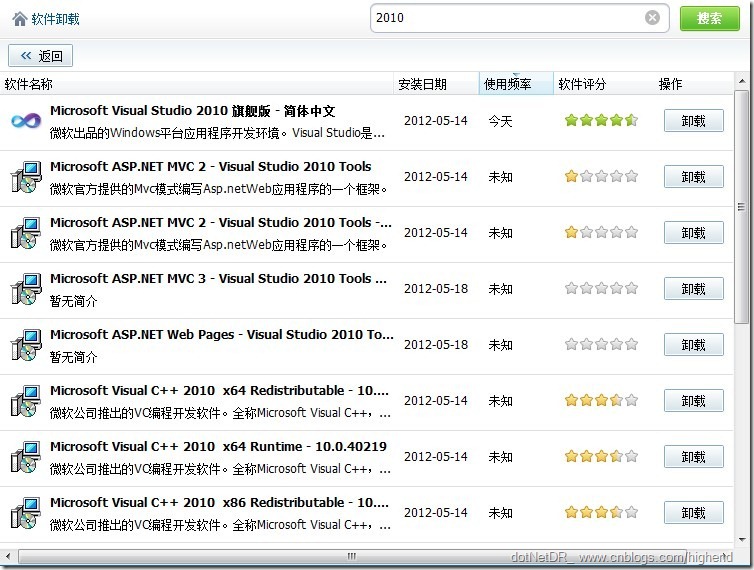Click the 操作 column header
Image resolution: width=754 pixels, height=570 pixels.
(670, 84)
